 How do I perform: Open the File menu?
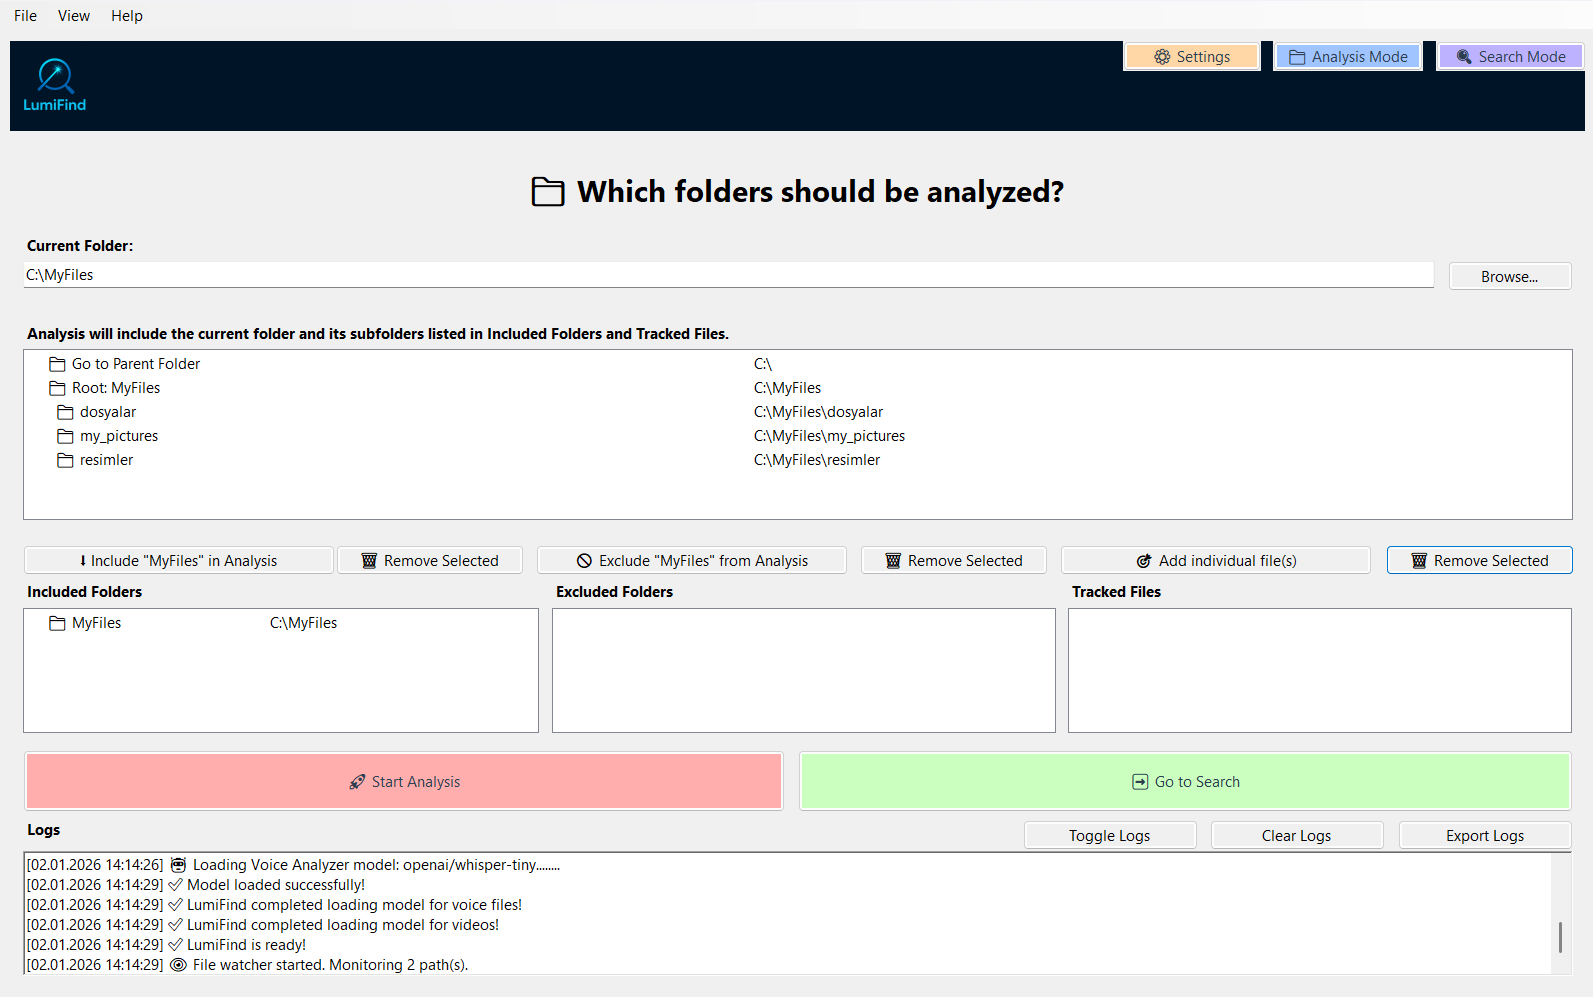(x=26, y=16)
